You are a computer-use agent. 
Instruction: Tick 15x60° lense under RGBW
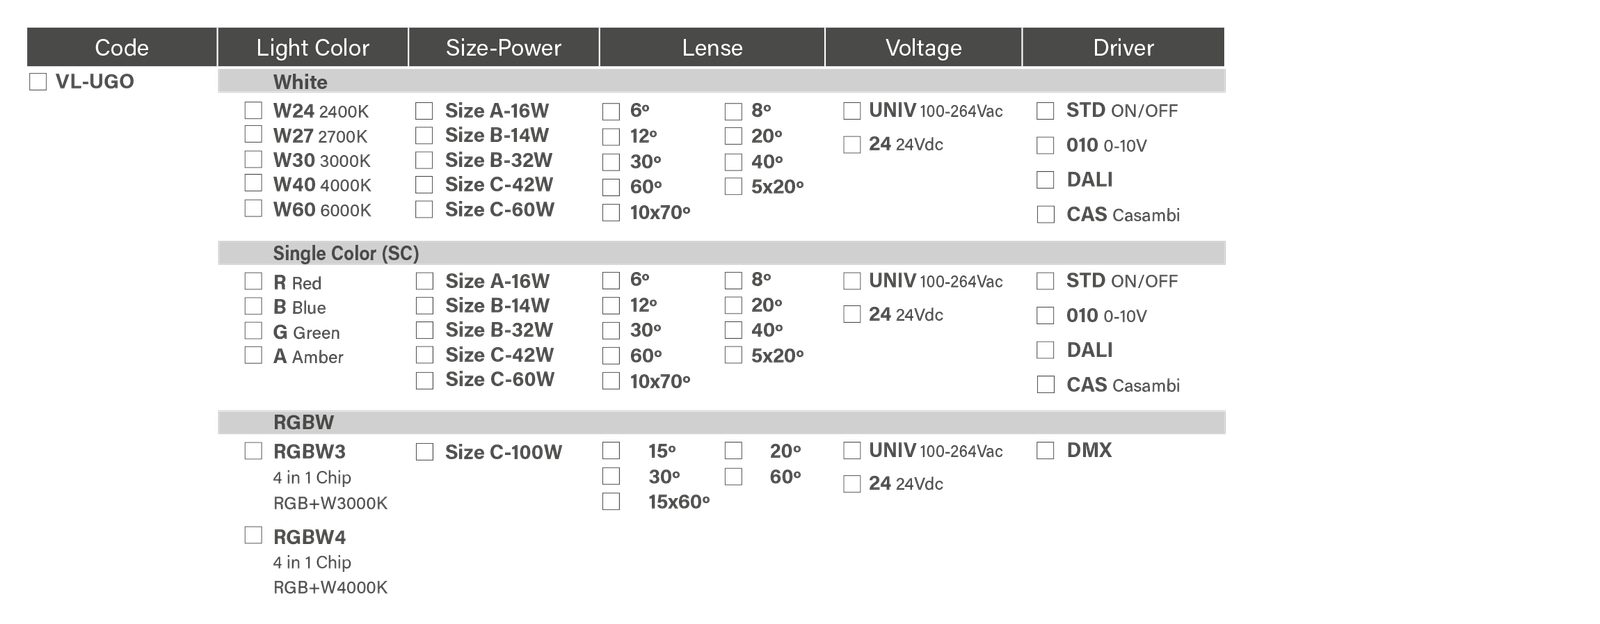611,501
